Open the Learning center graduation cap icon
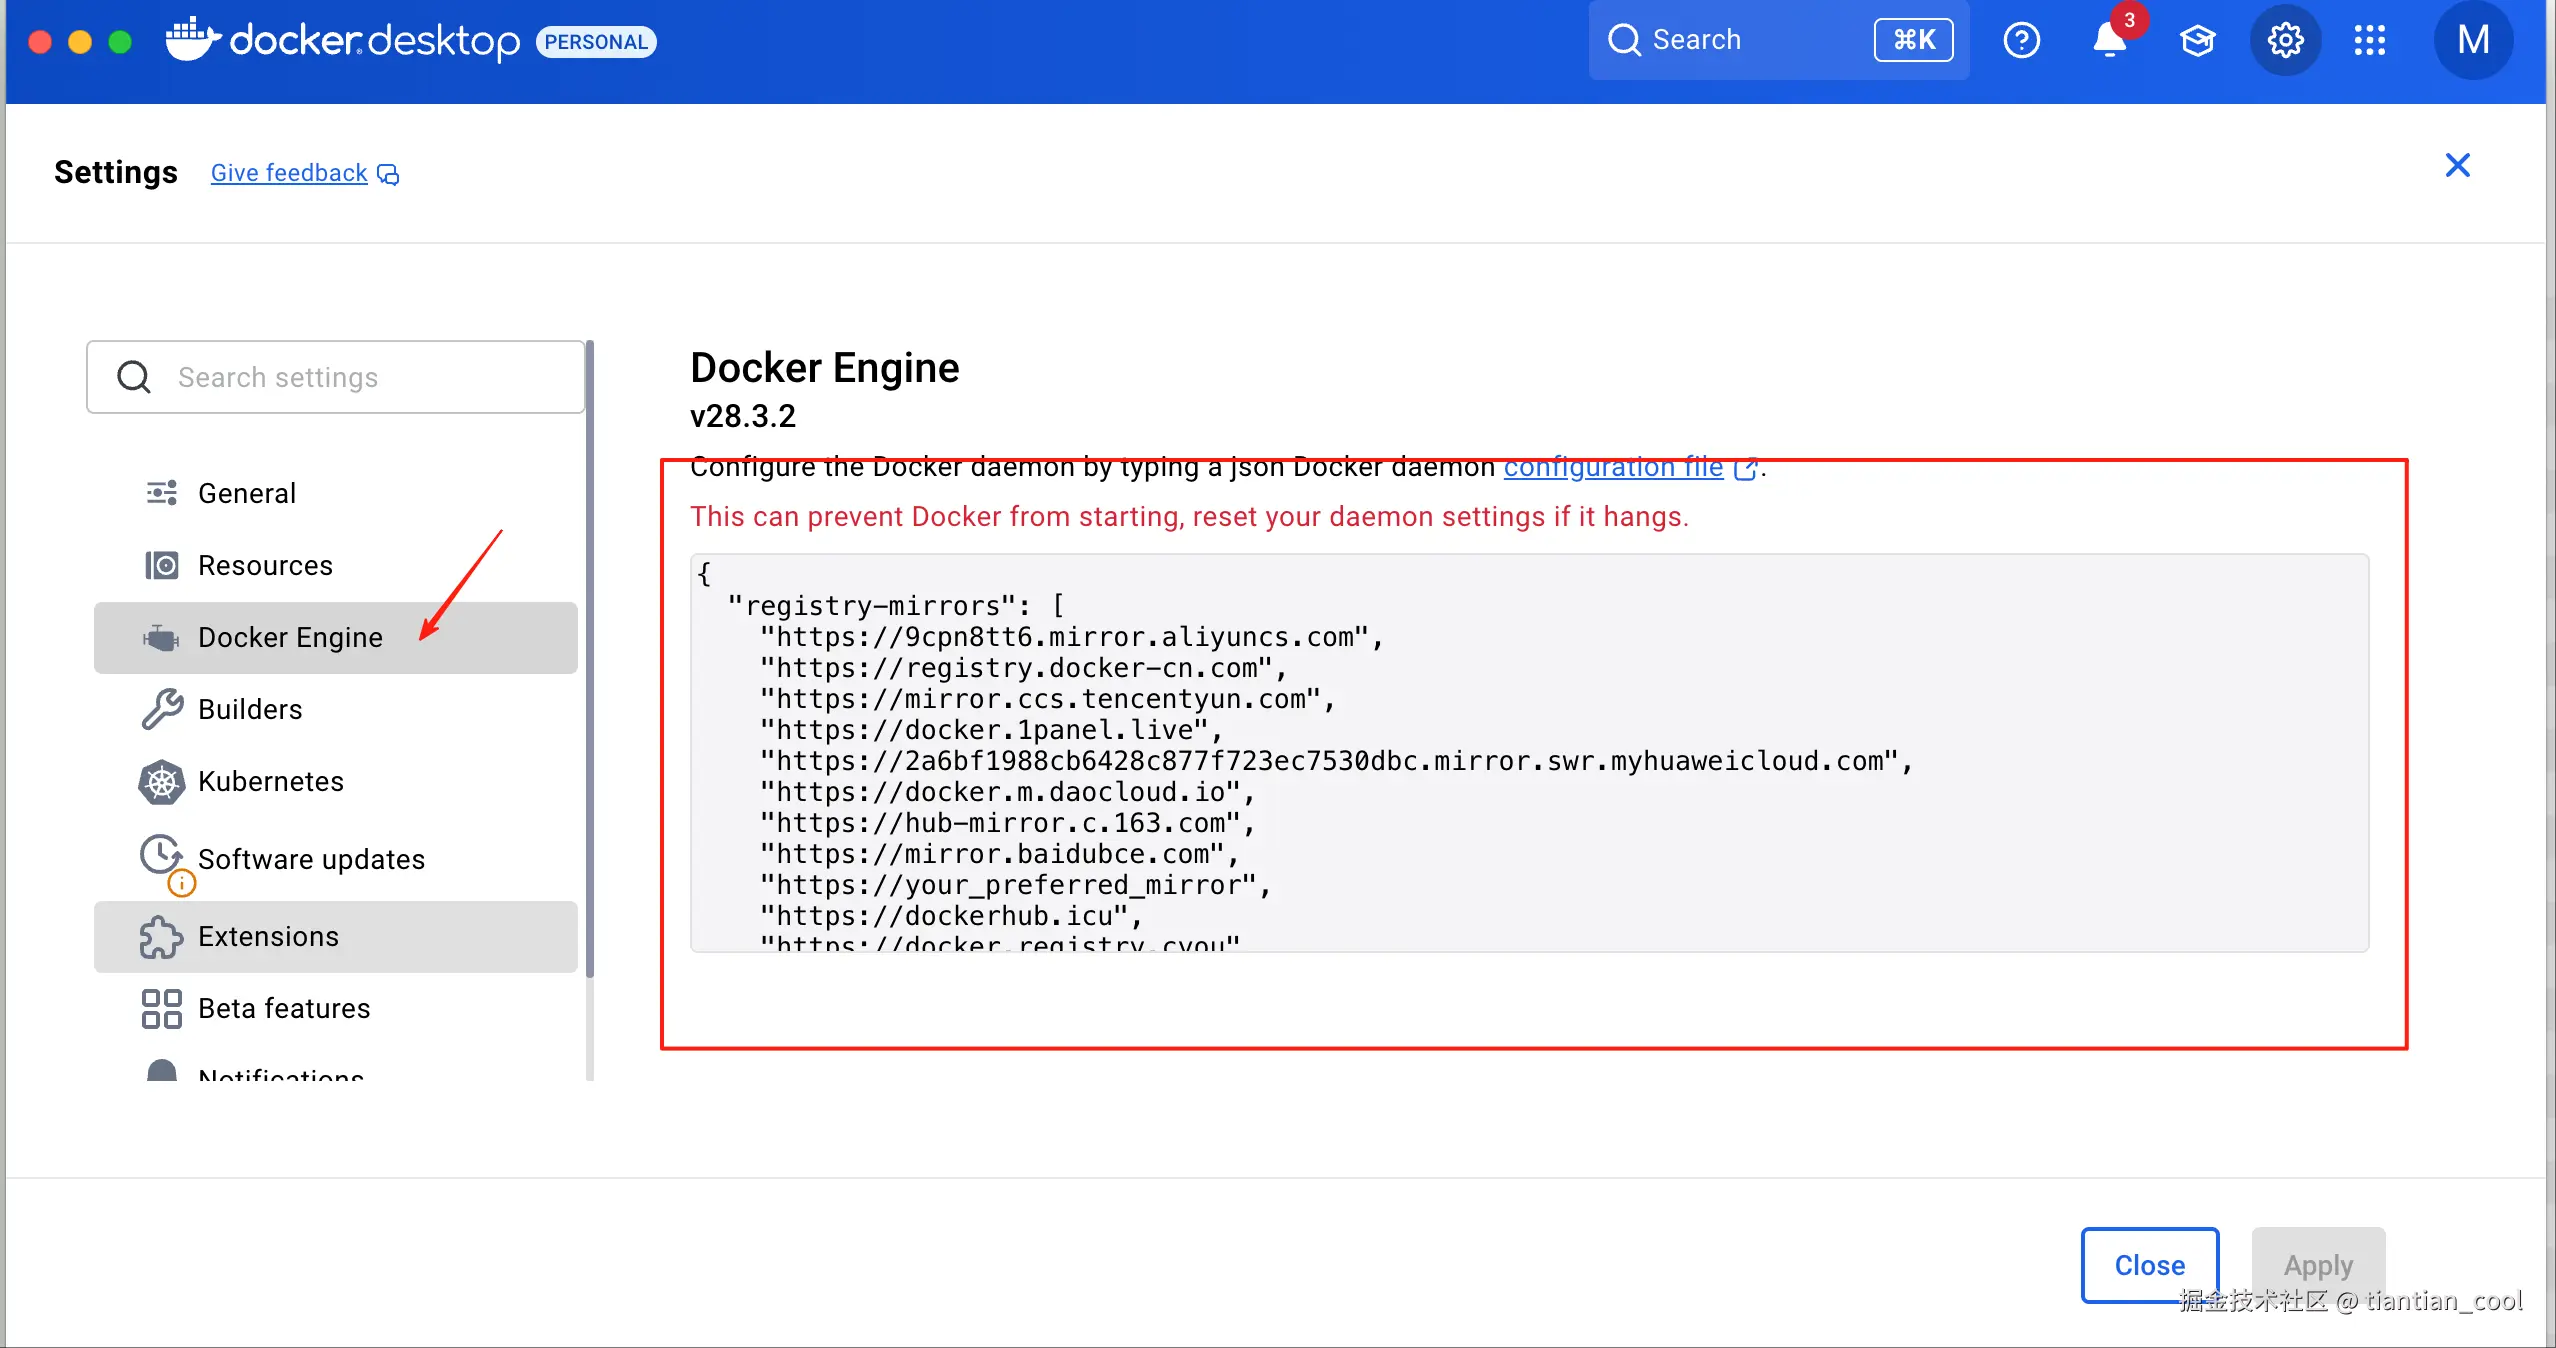2556x1348 pixels. pyautogui.click(x=2197, y=41)
